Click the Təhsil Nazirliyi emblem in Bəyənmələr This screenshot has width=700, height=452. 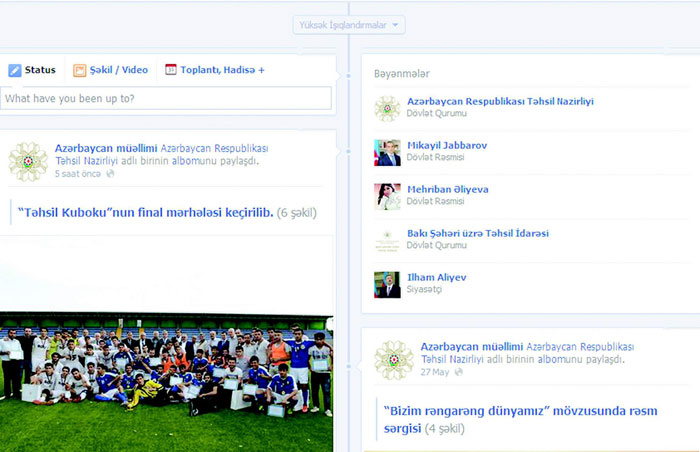click(387, 109)
